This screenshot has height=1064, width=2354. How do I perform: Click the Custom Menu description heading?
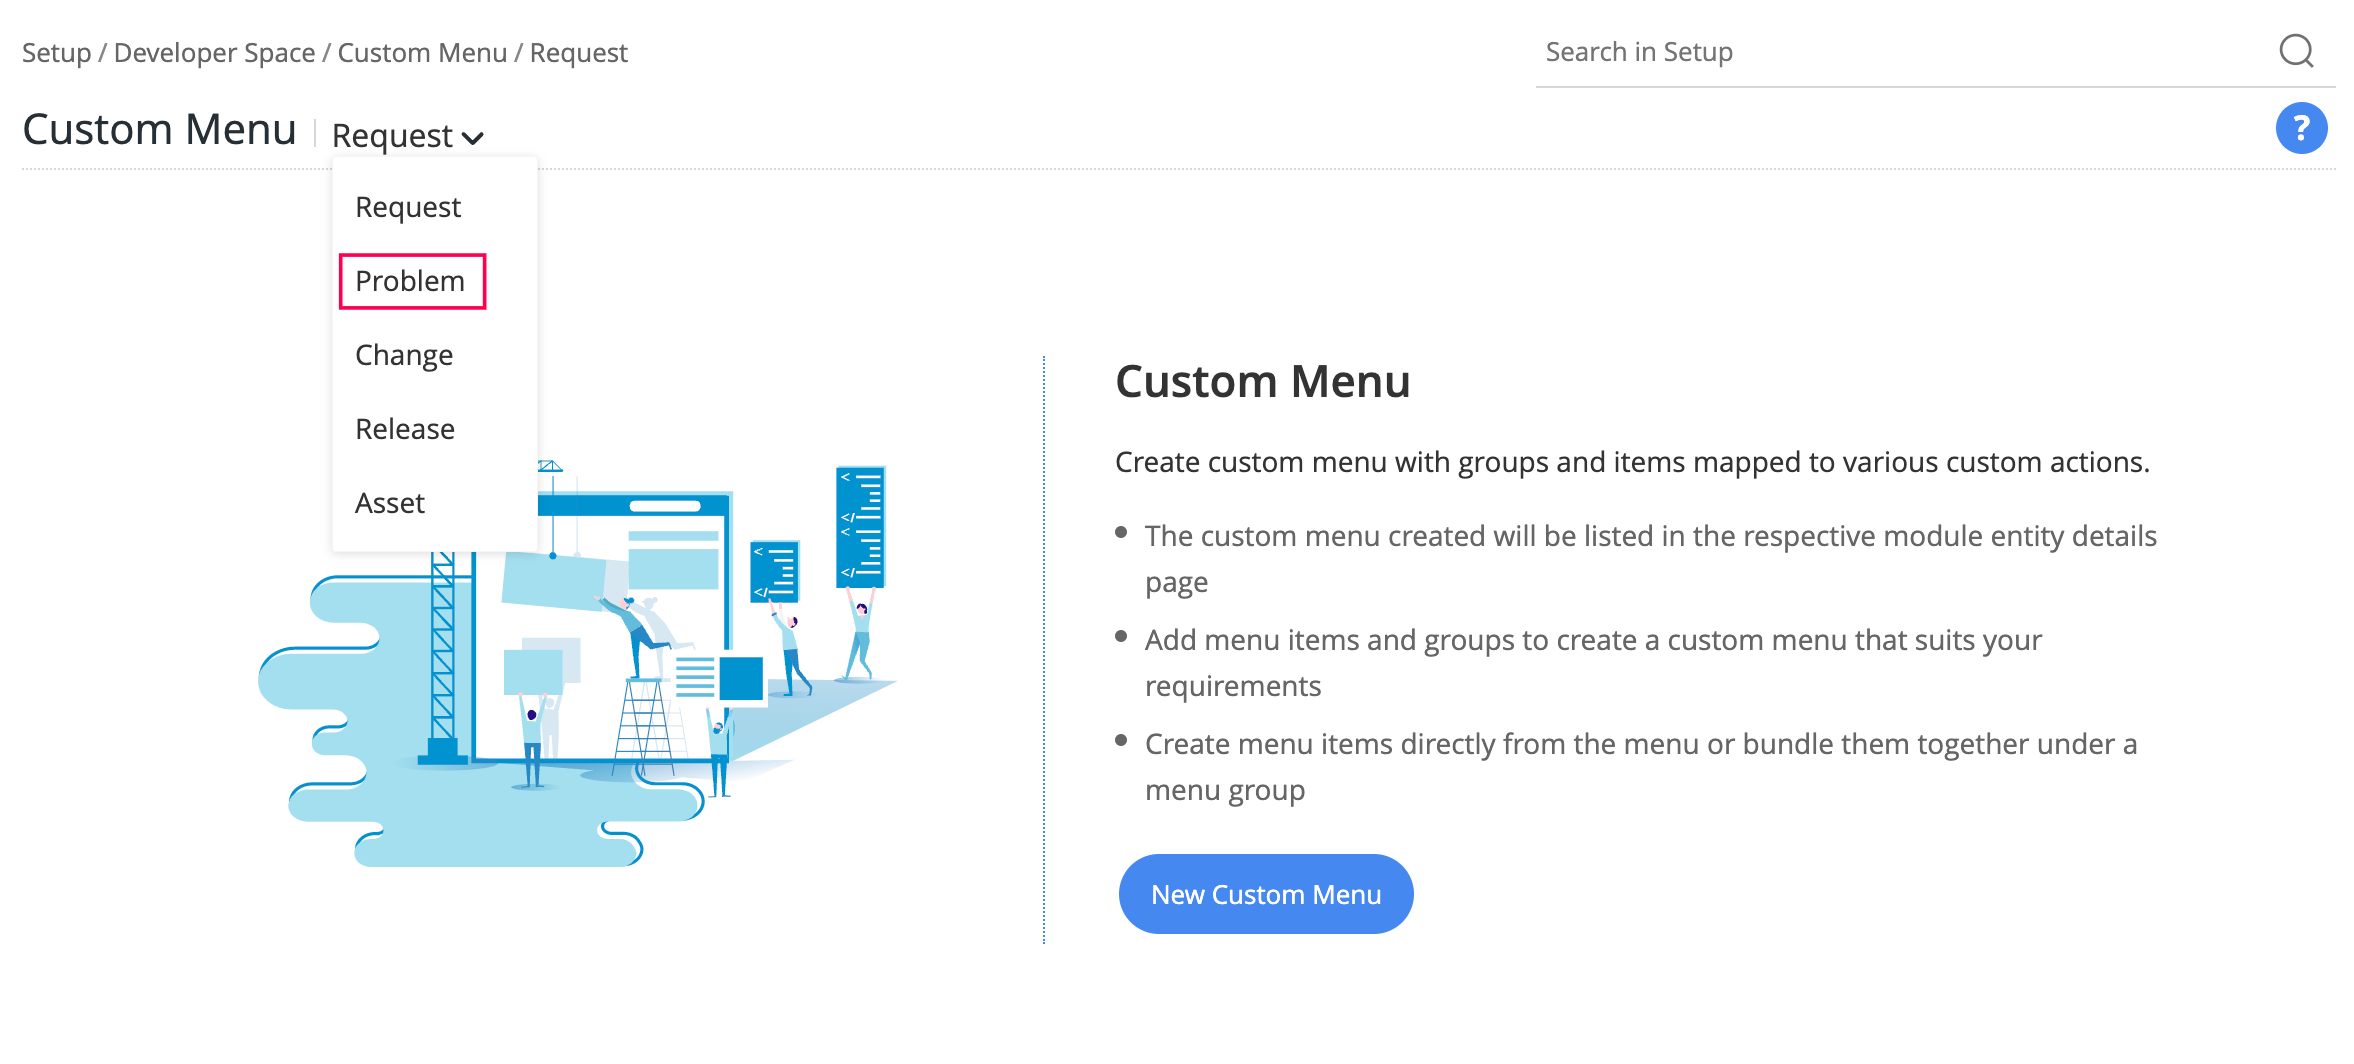(1263, 381)
